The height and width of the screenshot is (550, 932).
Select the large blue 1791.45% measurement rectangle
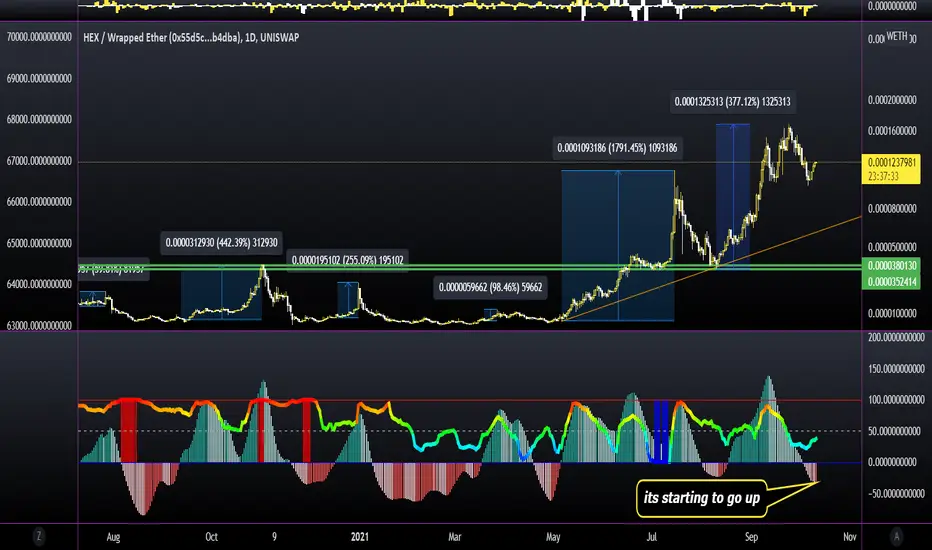click(618, 246)
